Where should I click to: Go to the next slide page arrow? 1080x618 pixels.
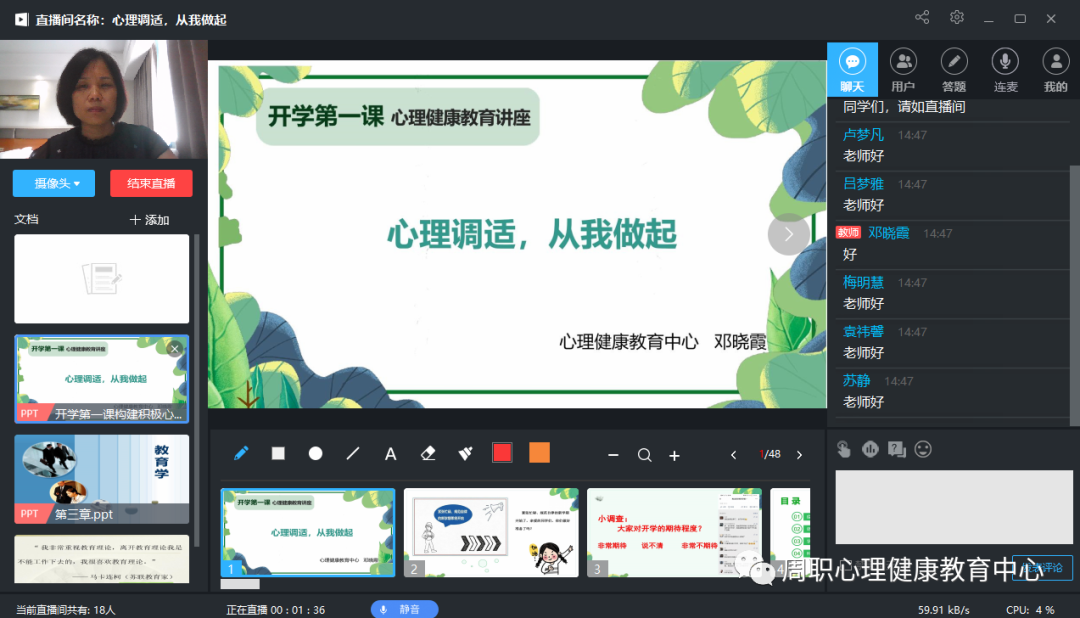point(799,455)
